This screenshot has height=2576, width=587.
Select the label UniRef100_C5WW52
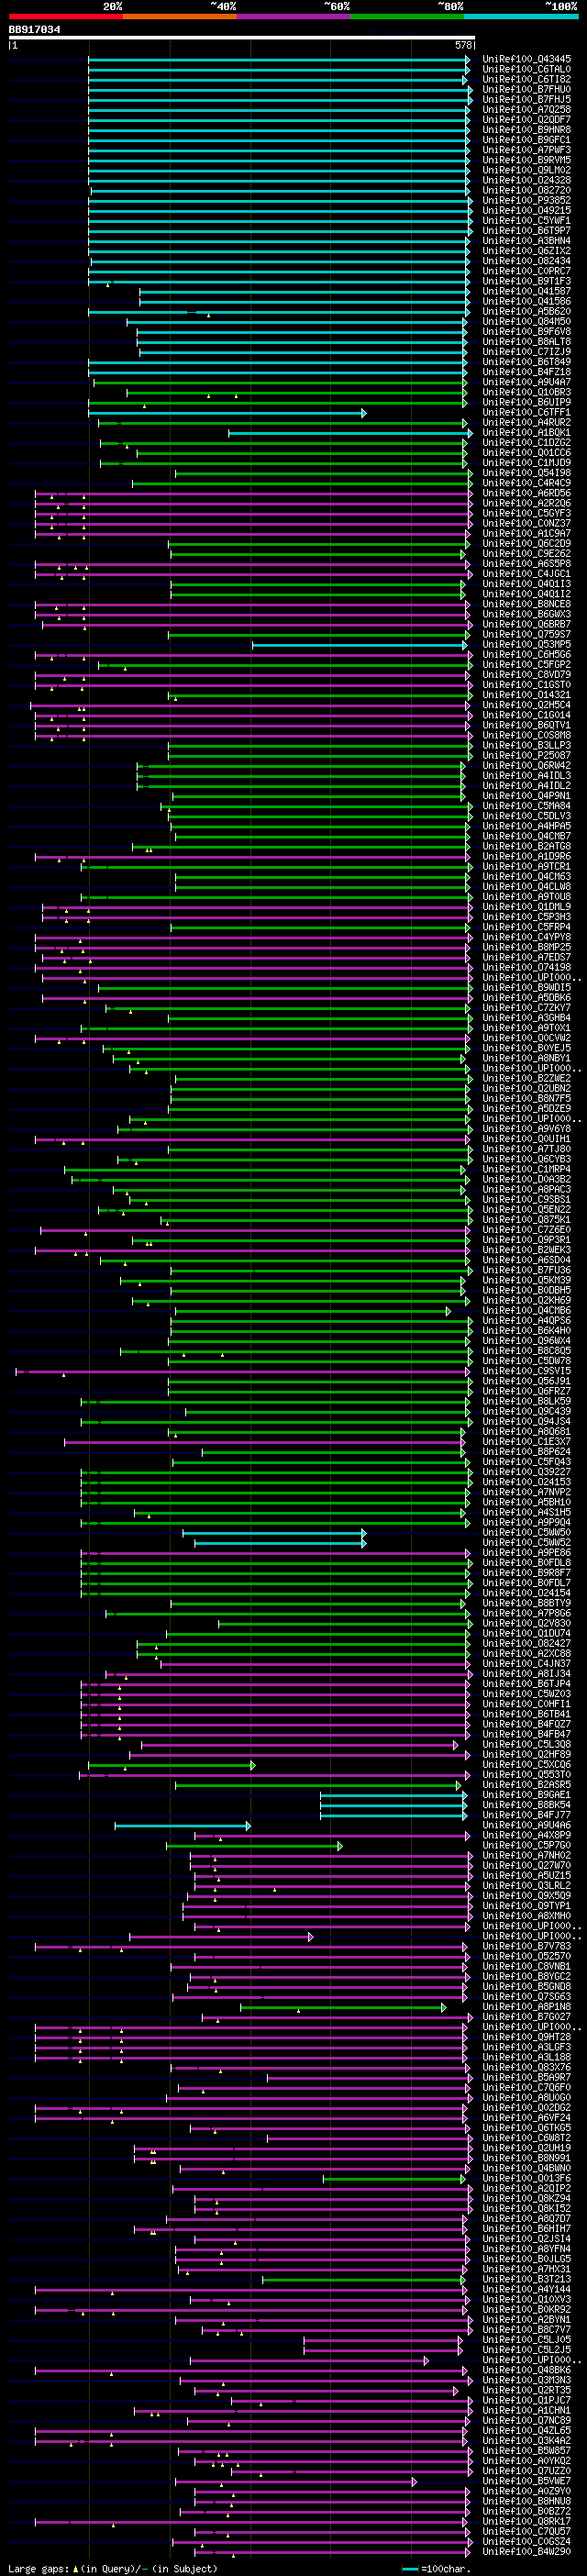click(527, 1542)
